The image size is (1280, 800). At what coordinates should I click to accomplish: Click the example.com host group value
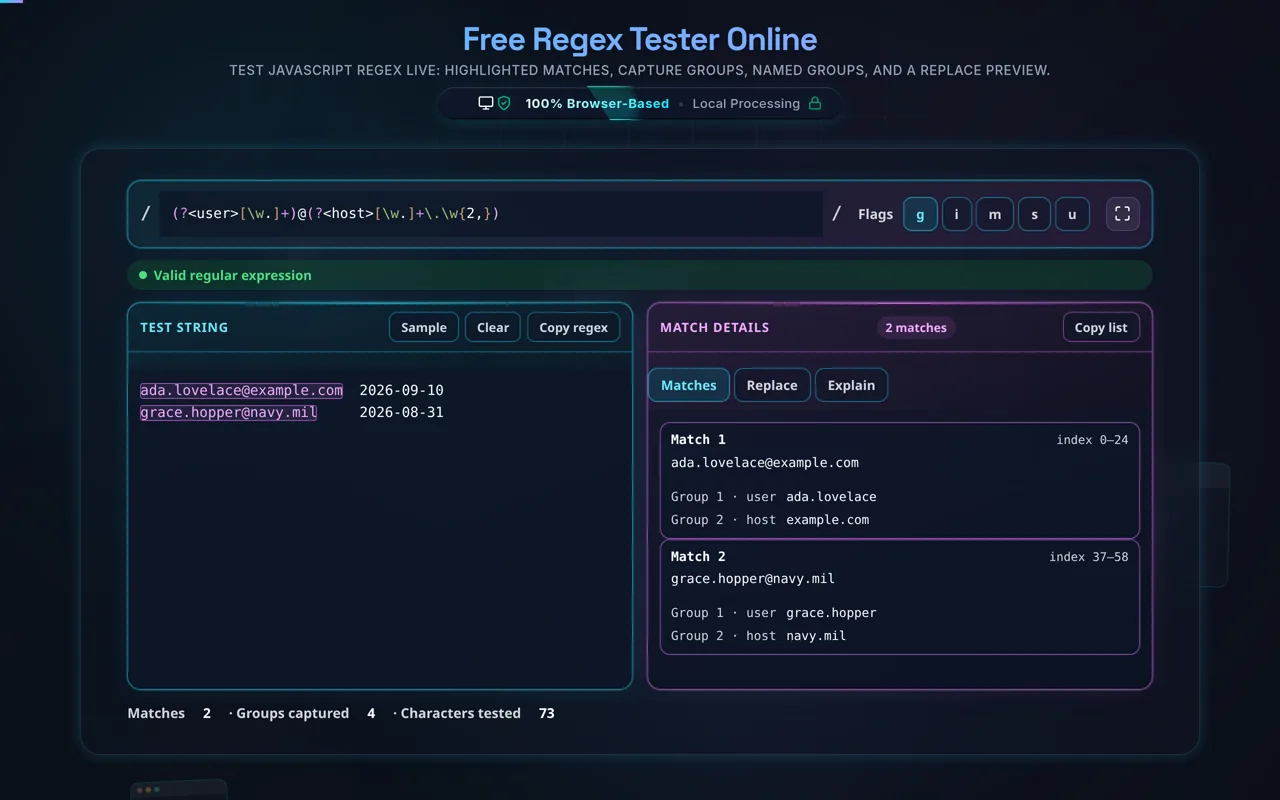coord(827,520)
